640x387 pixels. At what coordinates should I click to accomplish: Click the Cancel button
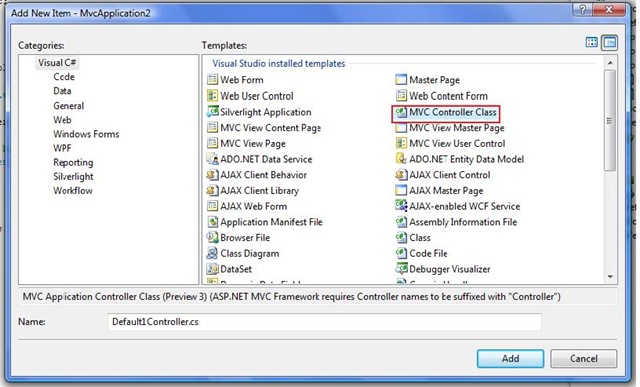pyautogui.click(x=584, y=358)
